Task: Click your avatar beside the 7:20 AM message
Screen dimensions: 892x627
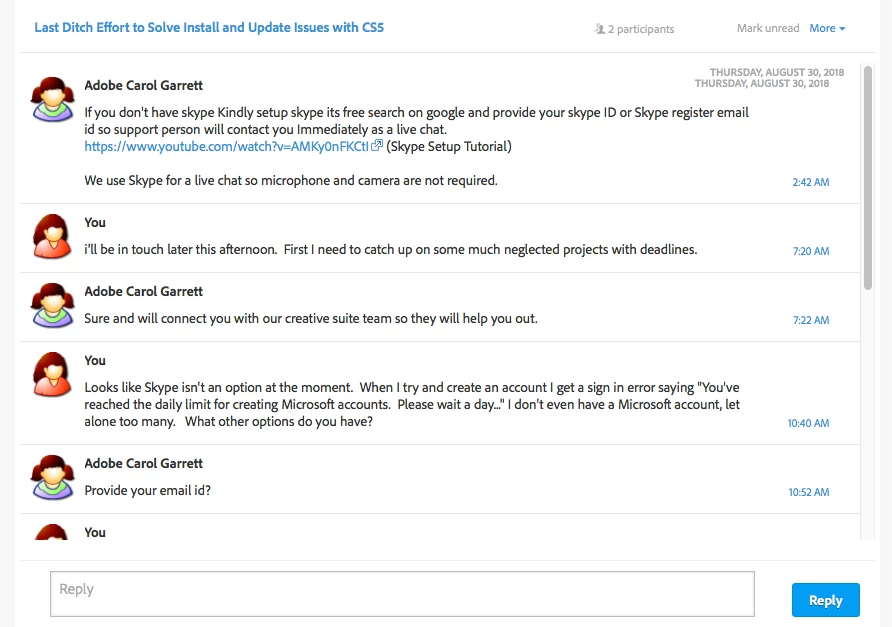Action: point(52,236)
